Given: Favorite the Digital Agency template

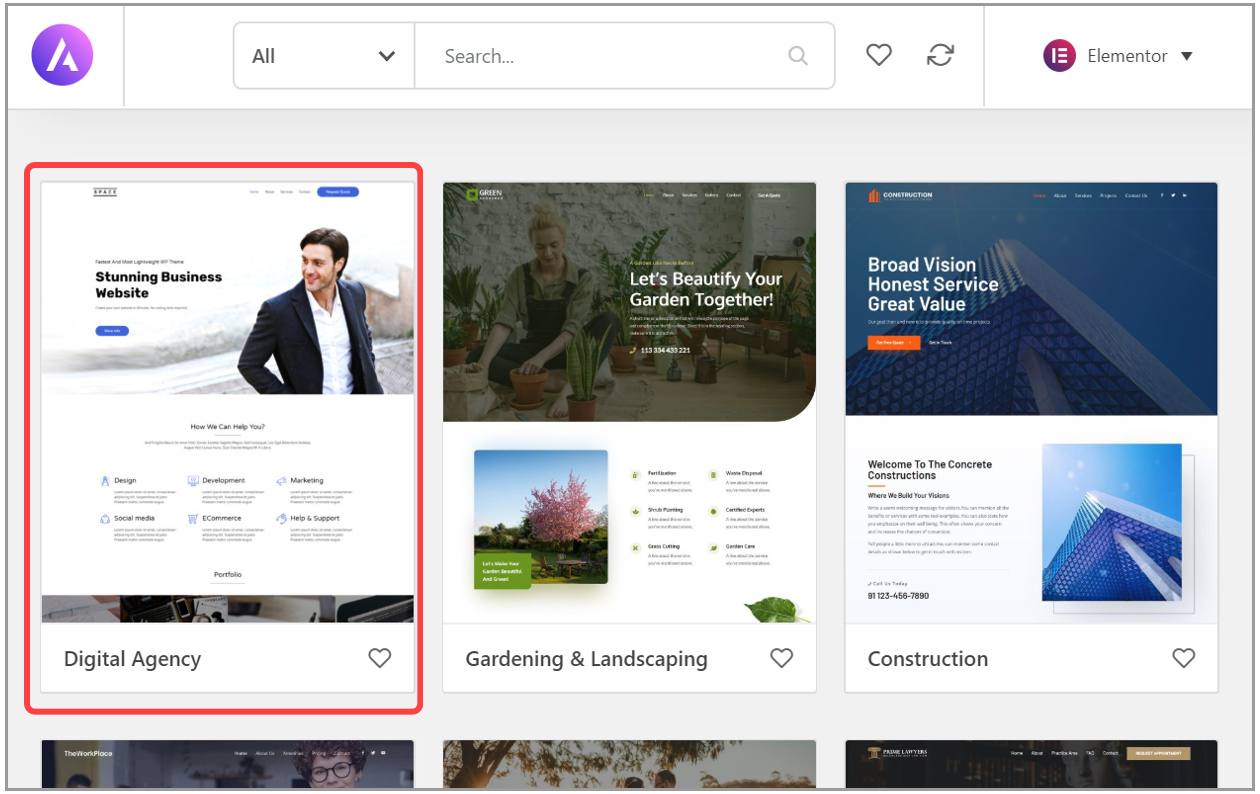Looking at the screenshot, I should tap(380, 658).
